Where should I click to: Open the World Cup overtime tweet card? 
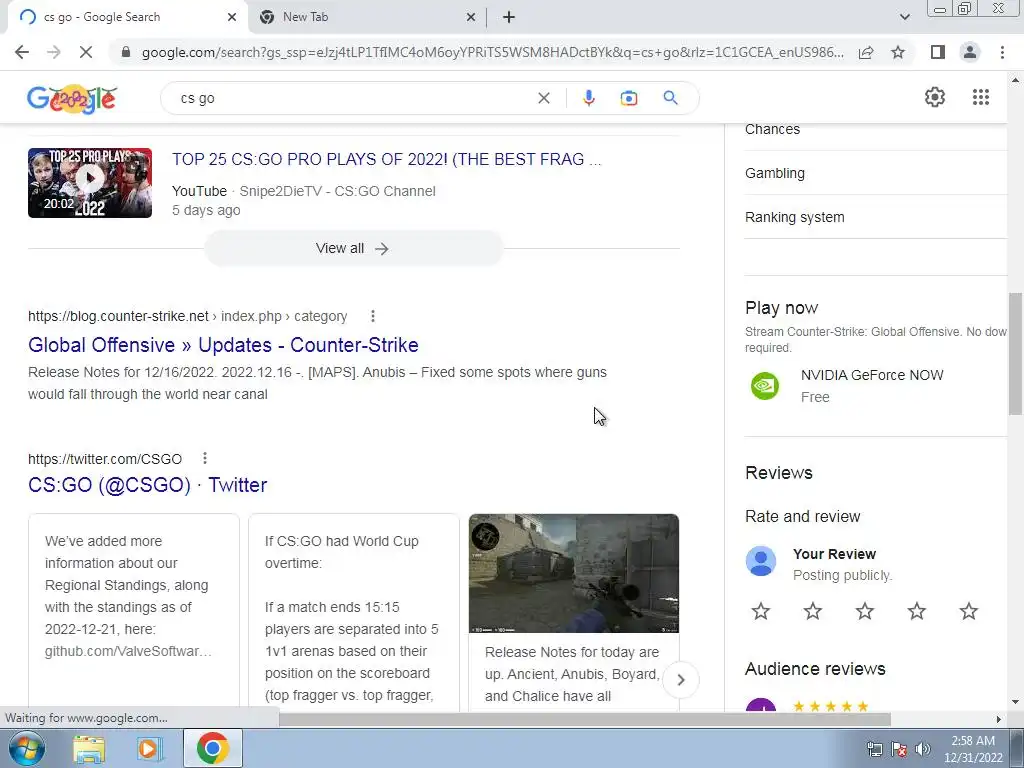click(354, 612)
